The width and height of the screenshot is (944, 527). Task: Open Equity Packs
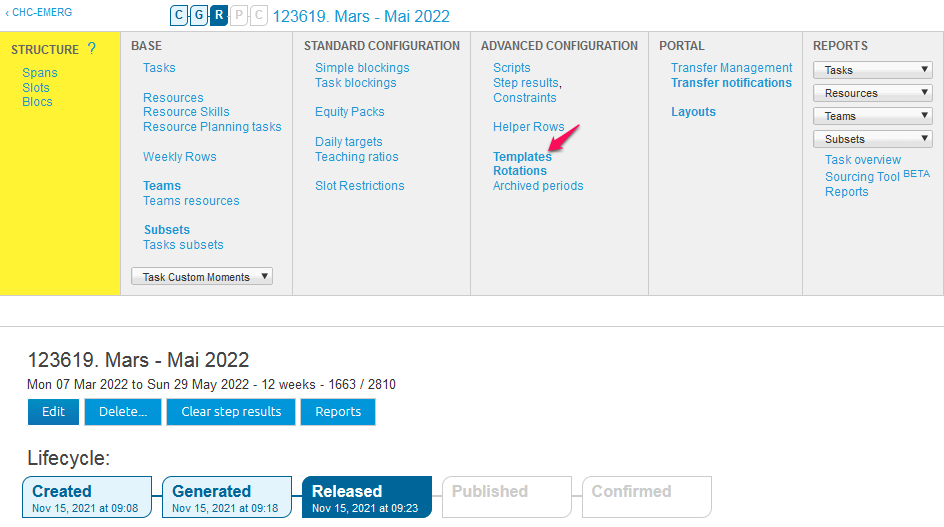coord(349,111)
